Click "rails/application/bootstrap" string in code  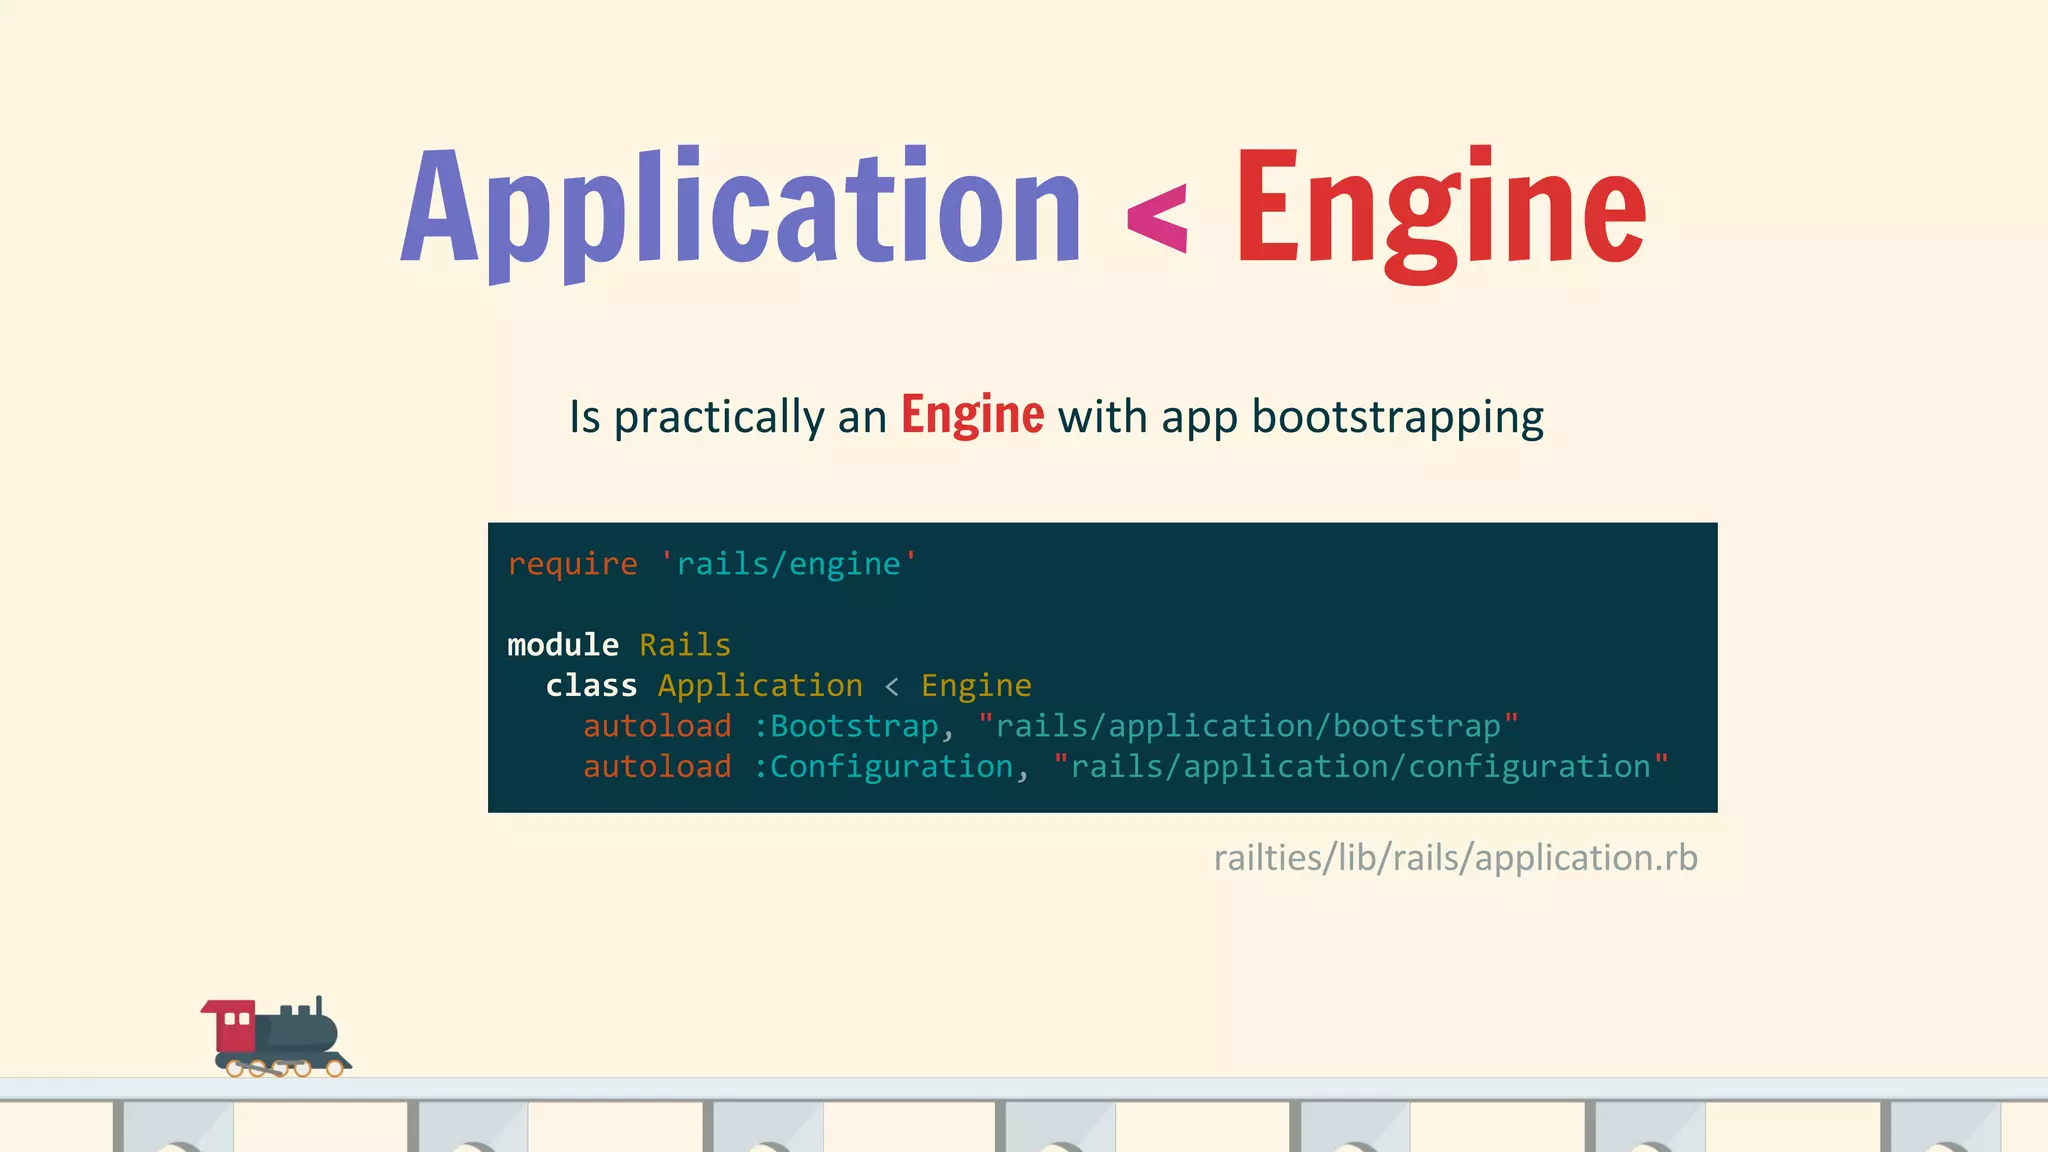1248,726
